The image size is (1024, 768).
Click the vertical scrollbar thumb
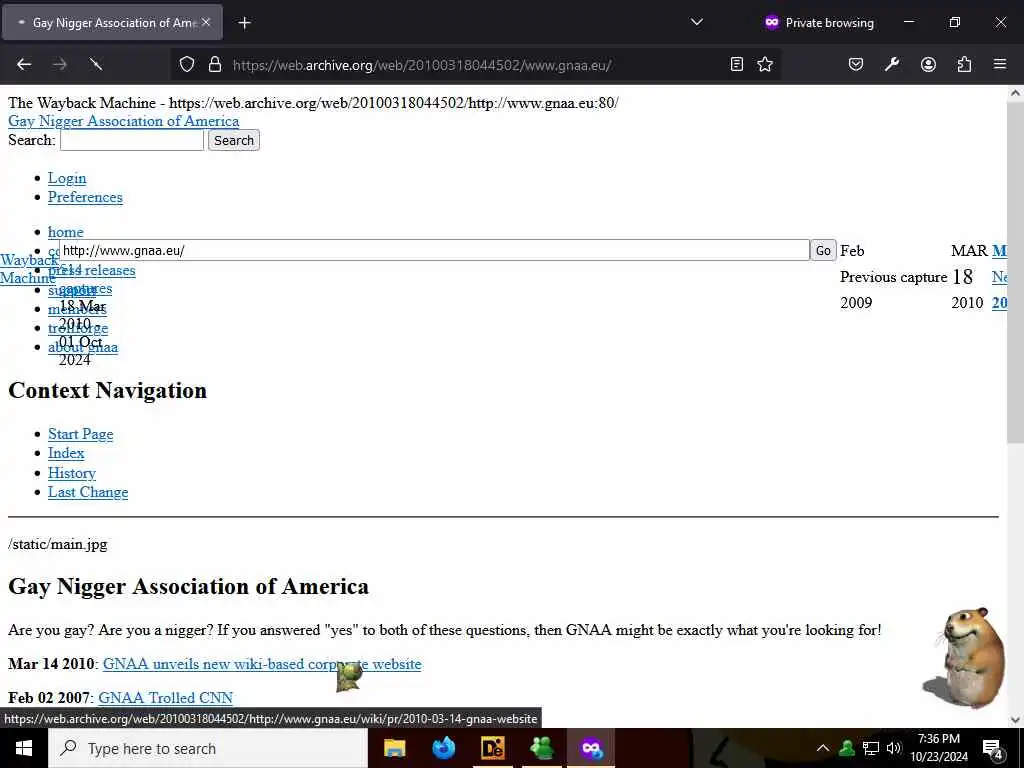(x=1015, y=273)
